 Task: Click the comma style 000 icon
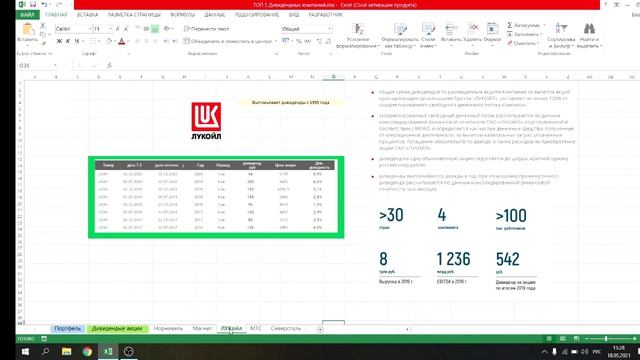coord(308,41)
